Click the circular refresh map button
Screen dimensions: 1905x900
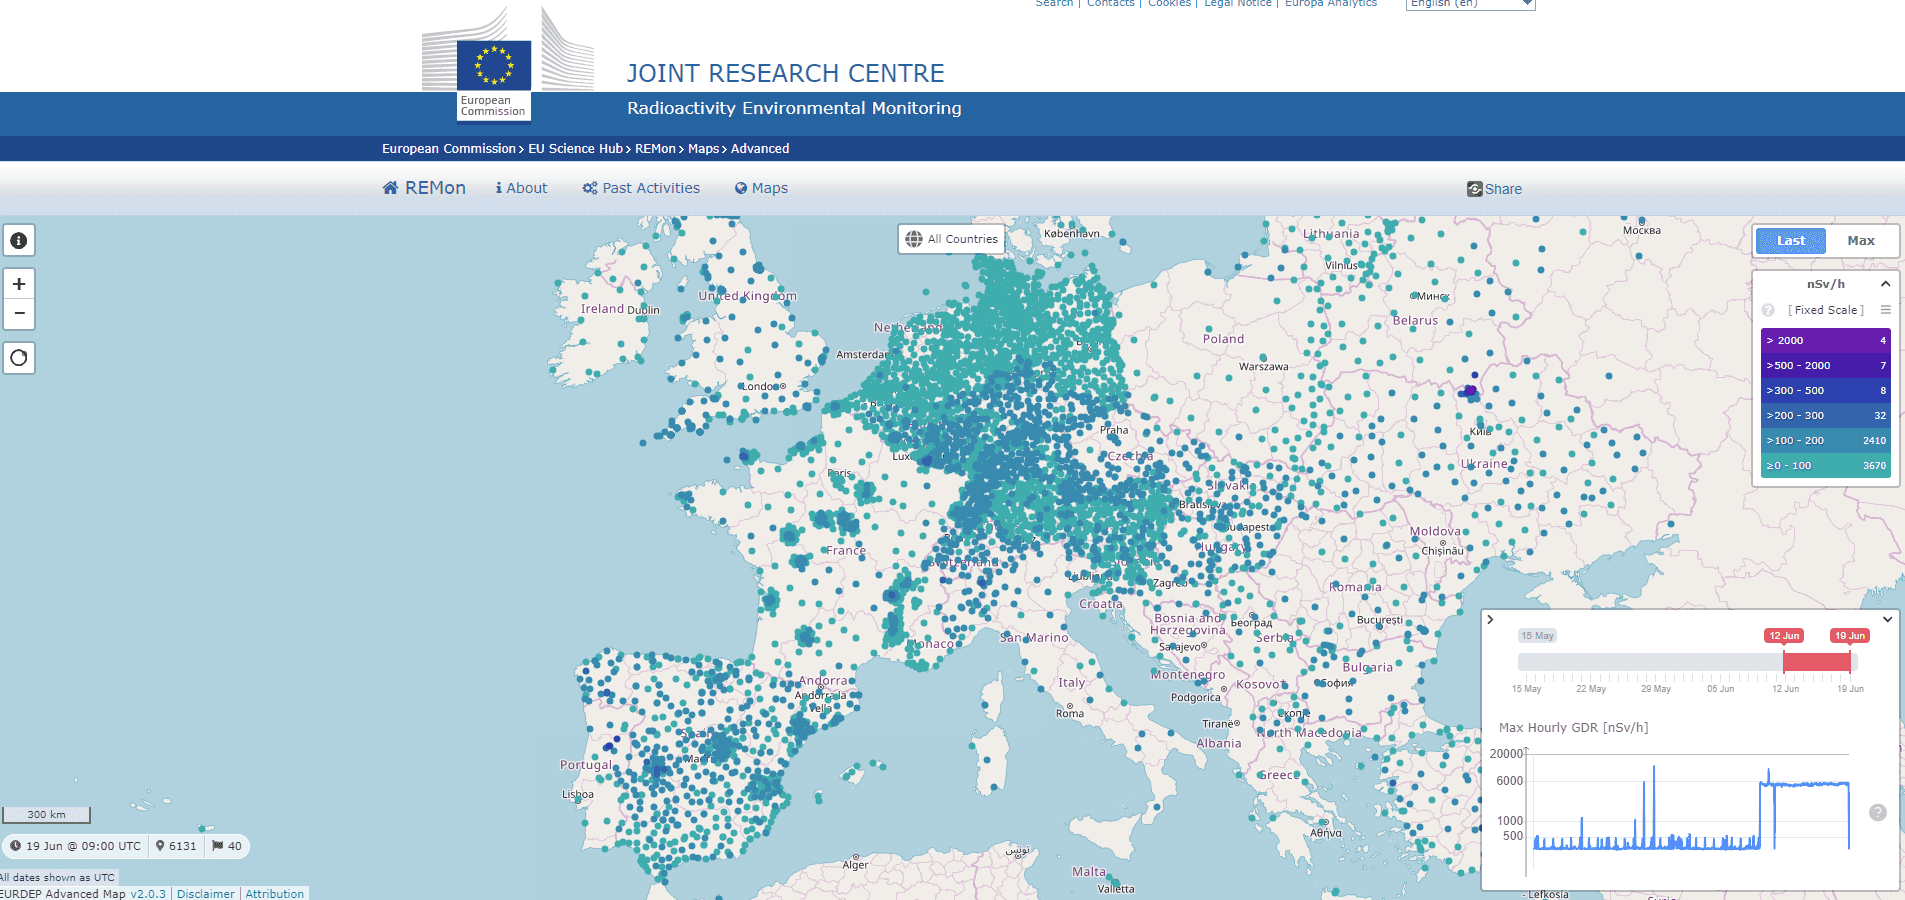coord(19,358)
